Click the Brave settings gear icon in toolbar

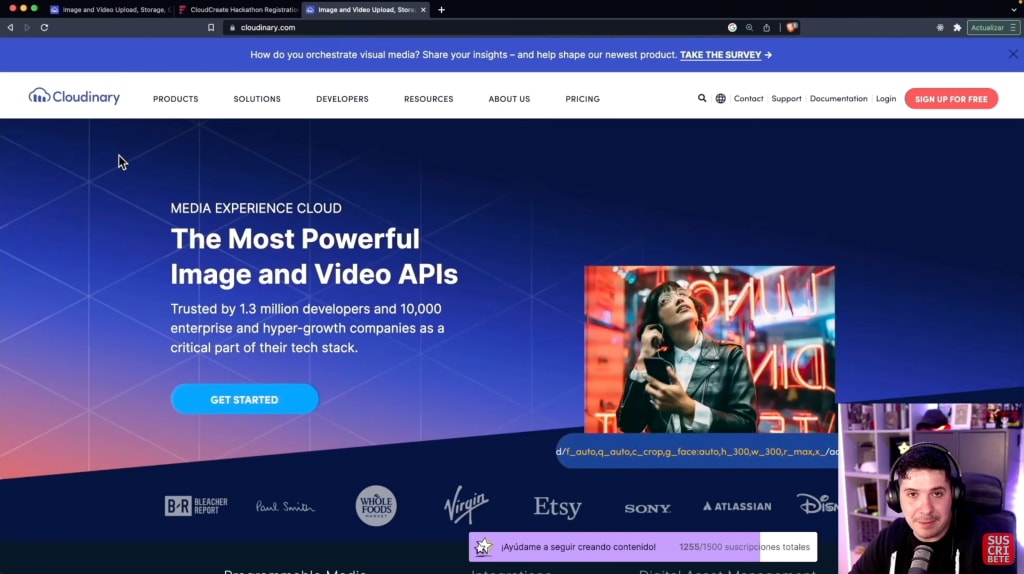click(x=940, y=27)
